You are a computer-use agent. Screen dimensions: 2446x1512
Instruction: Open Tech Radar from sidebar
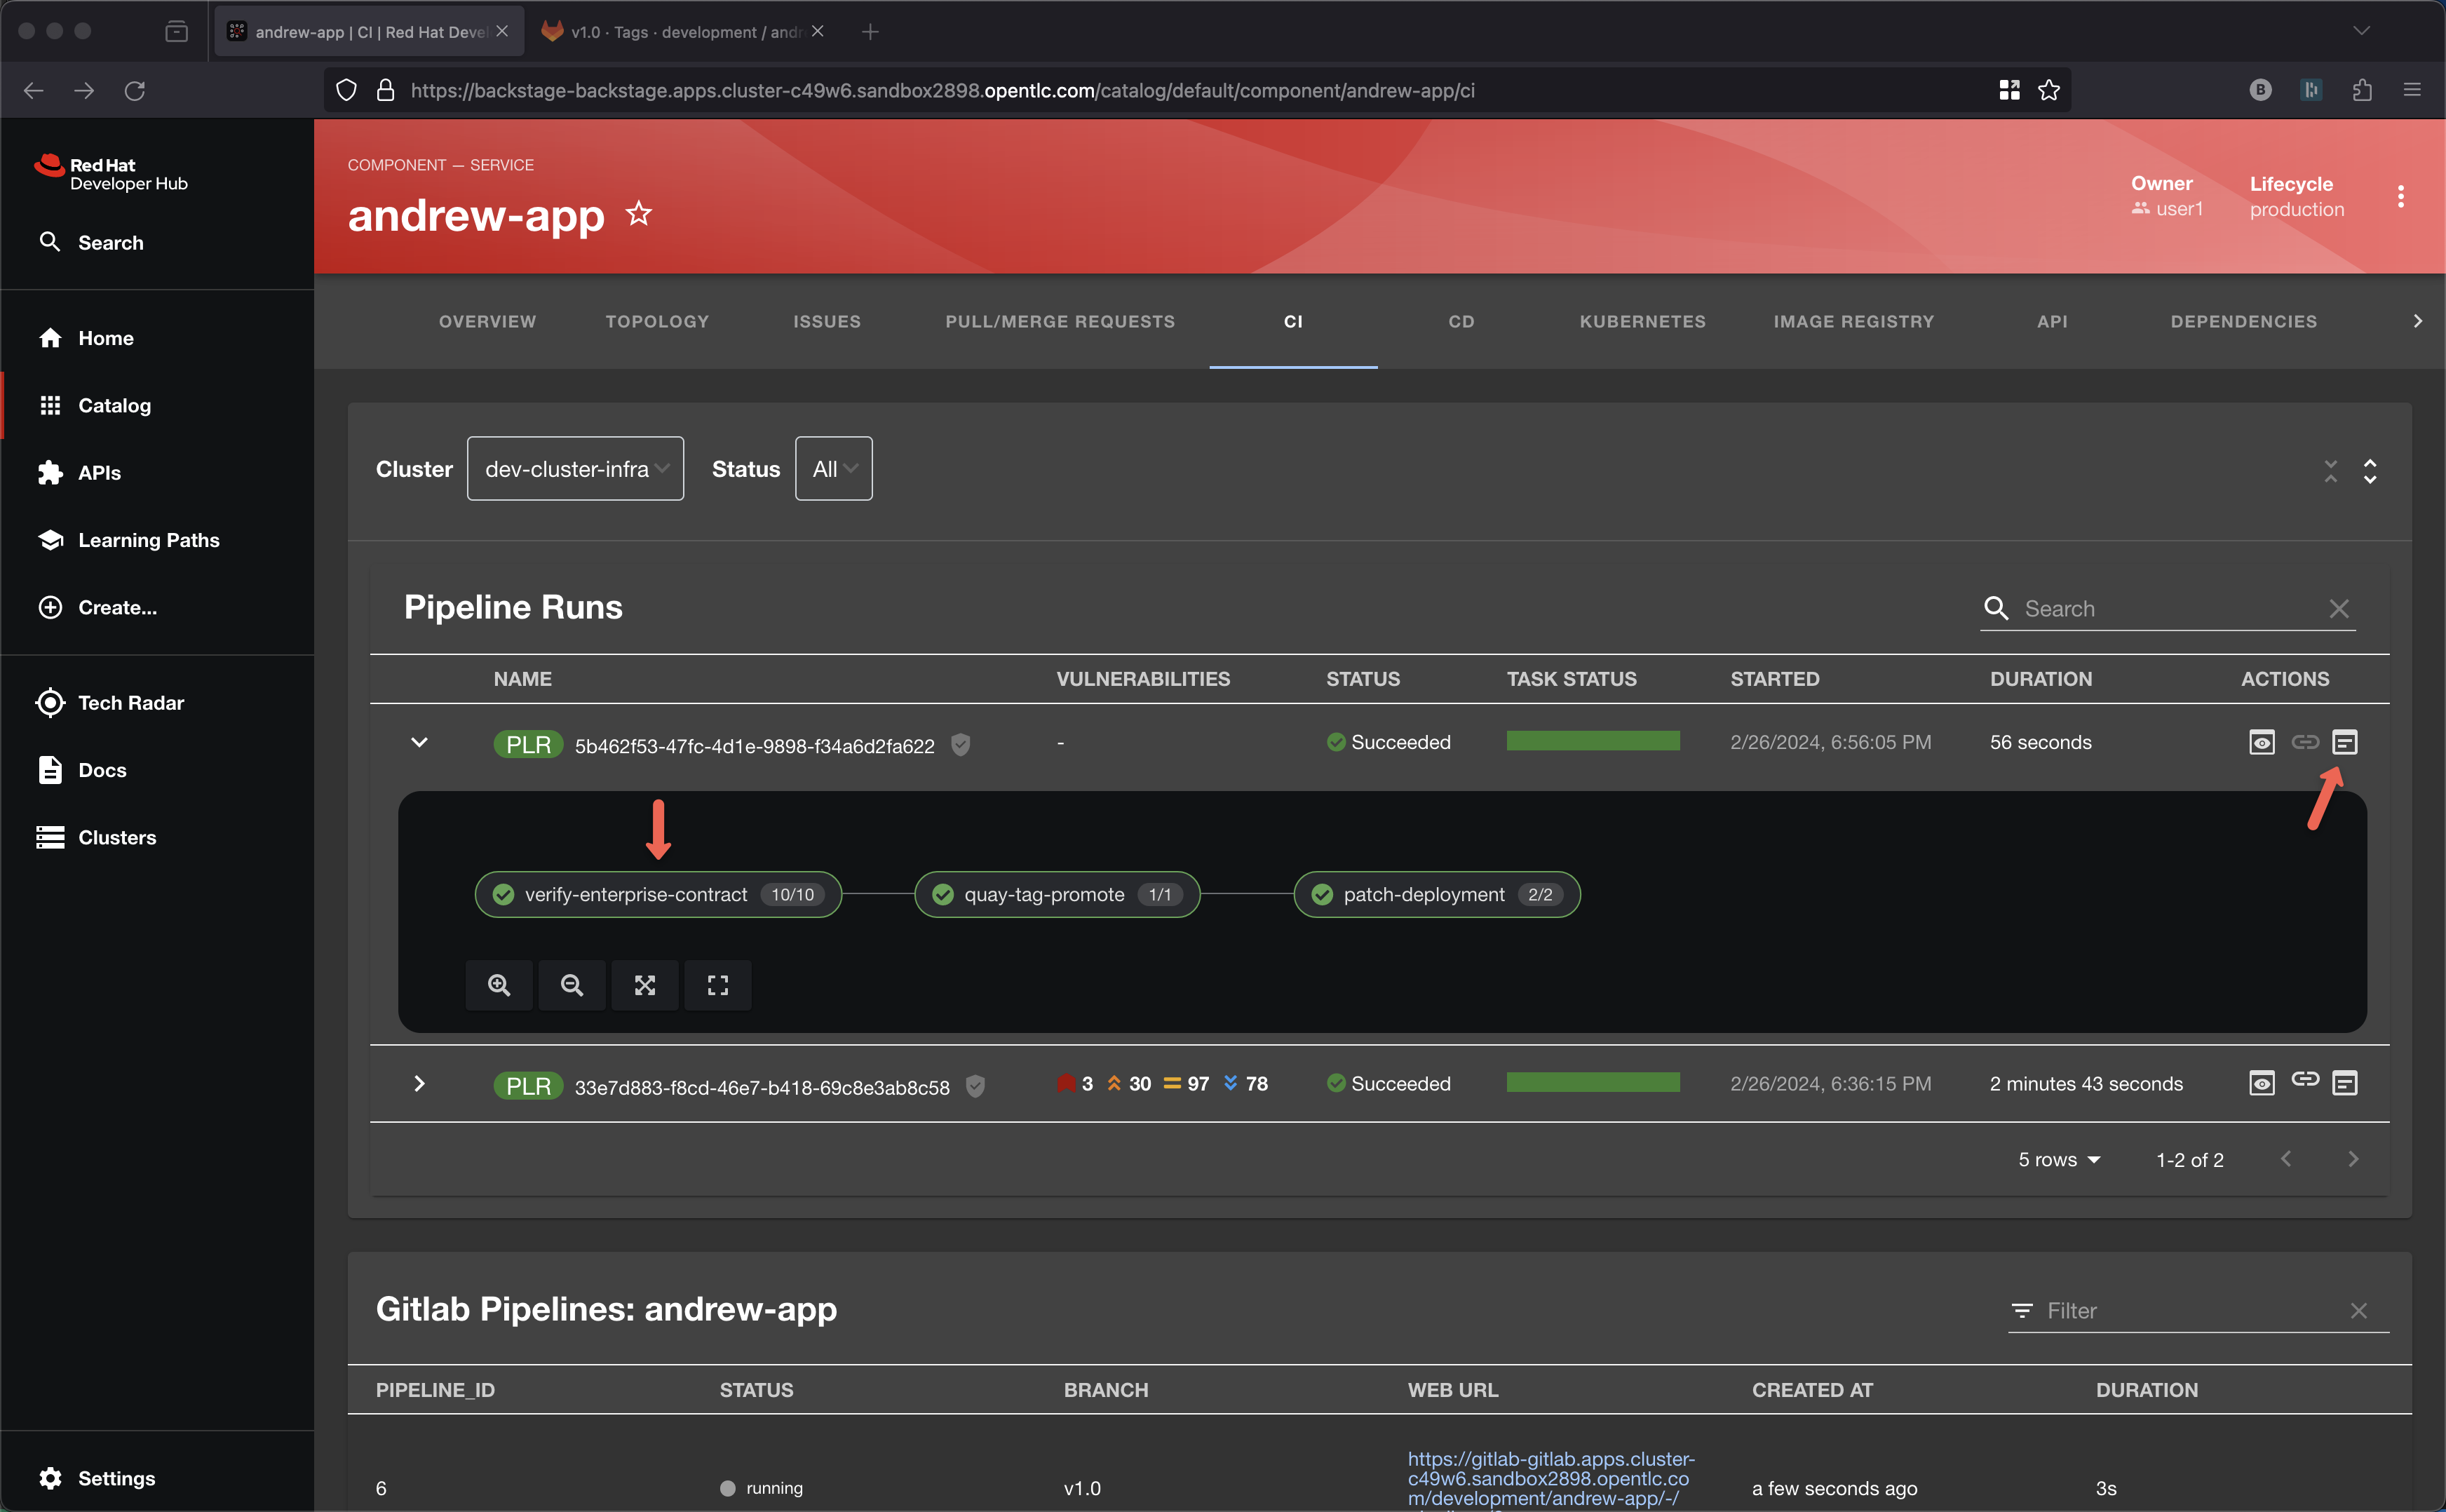[x=131, y=703]
